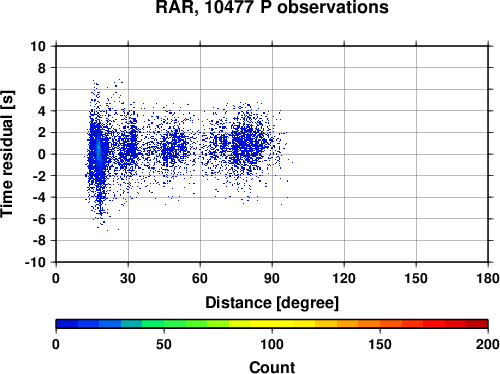Click the Count colorbar label
Screen dimensions: 500x374
click(272, 367)
